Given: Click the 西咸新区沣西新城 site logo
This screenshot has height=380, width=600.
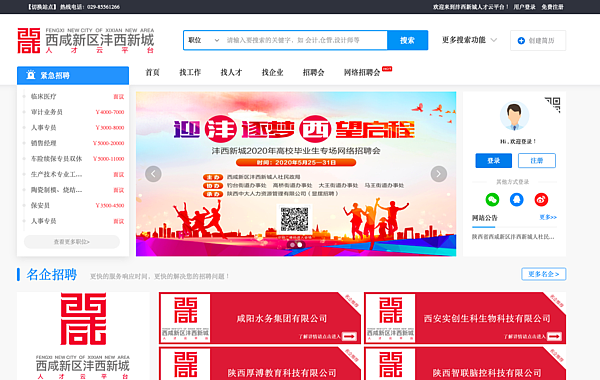Looking at the screenshot, I should pos(86,41).
